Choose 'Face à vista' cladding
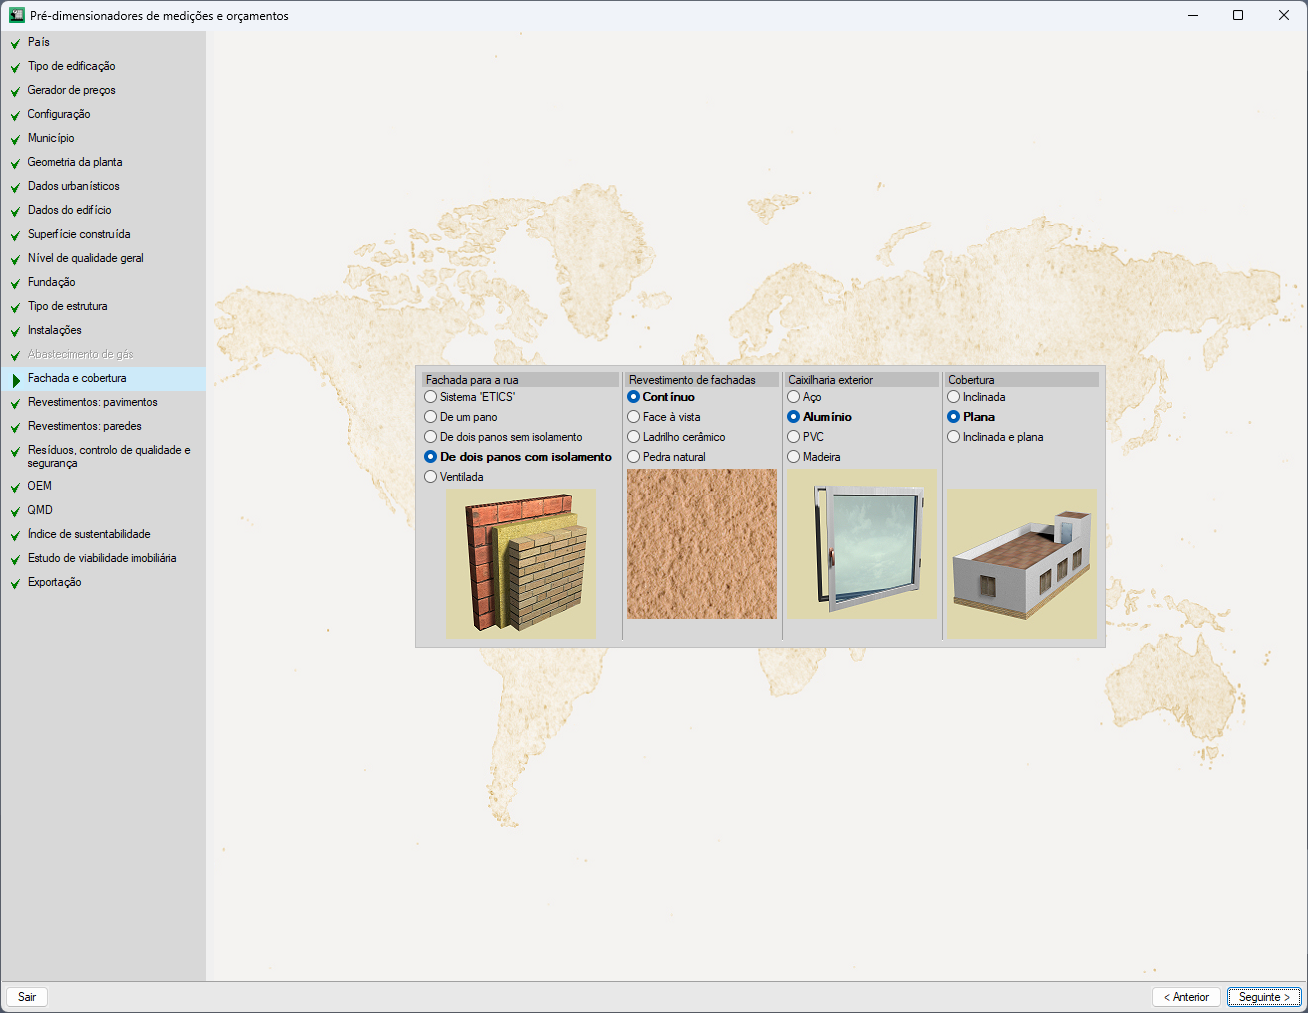Screen dimensions: 1308x1013 pyautogui.click(x=664, y=417)
